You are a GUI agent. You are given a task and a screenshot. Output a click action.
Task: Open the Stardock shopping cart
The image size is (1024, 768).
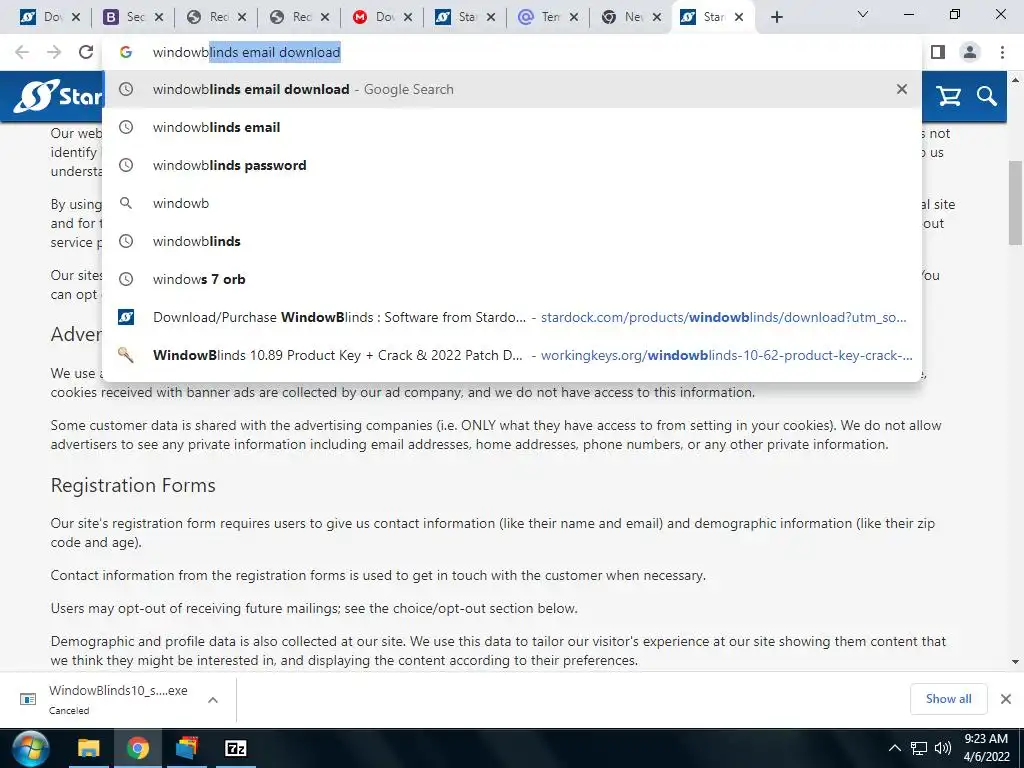tap(948, 97)
